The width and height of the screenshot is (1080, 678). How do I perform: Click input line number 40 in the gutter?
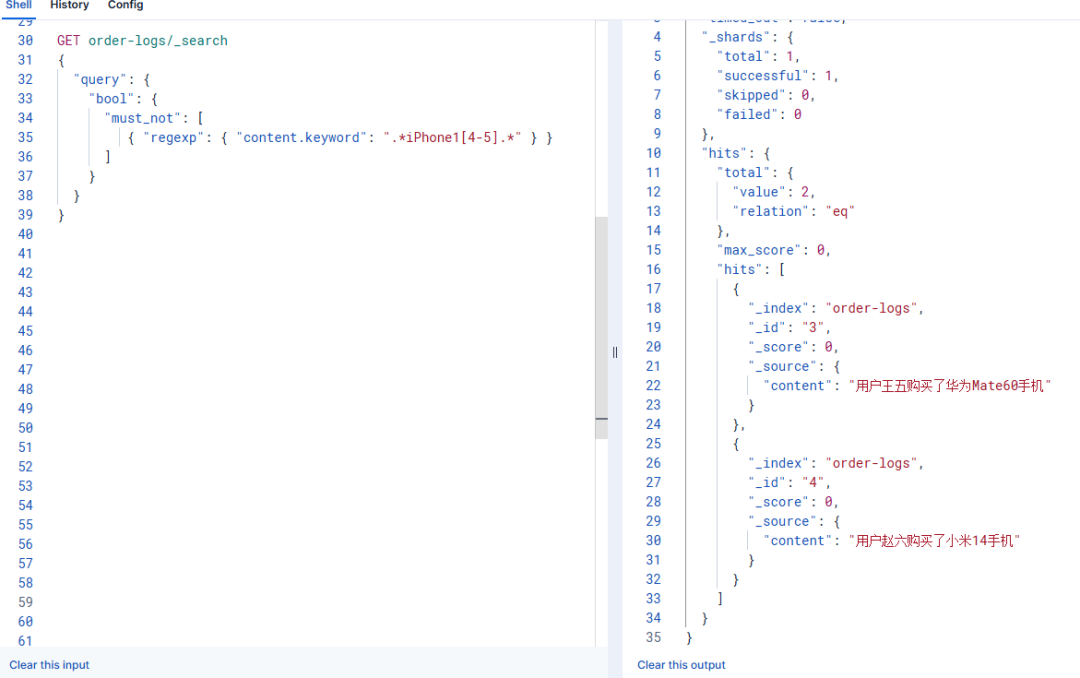pyautogui.click(x=25, y=234)
